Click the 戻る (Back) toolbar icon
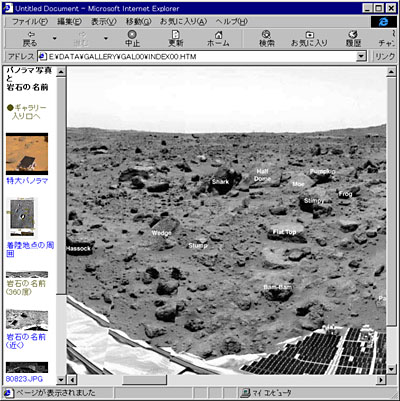400x401 pixels. tap(30, 38)
